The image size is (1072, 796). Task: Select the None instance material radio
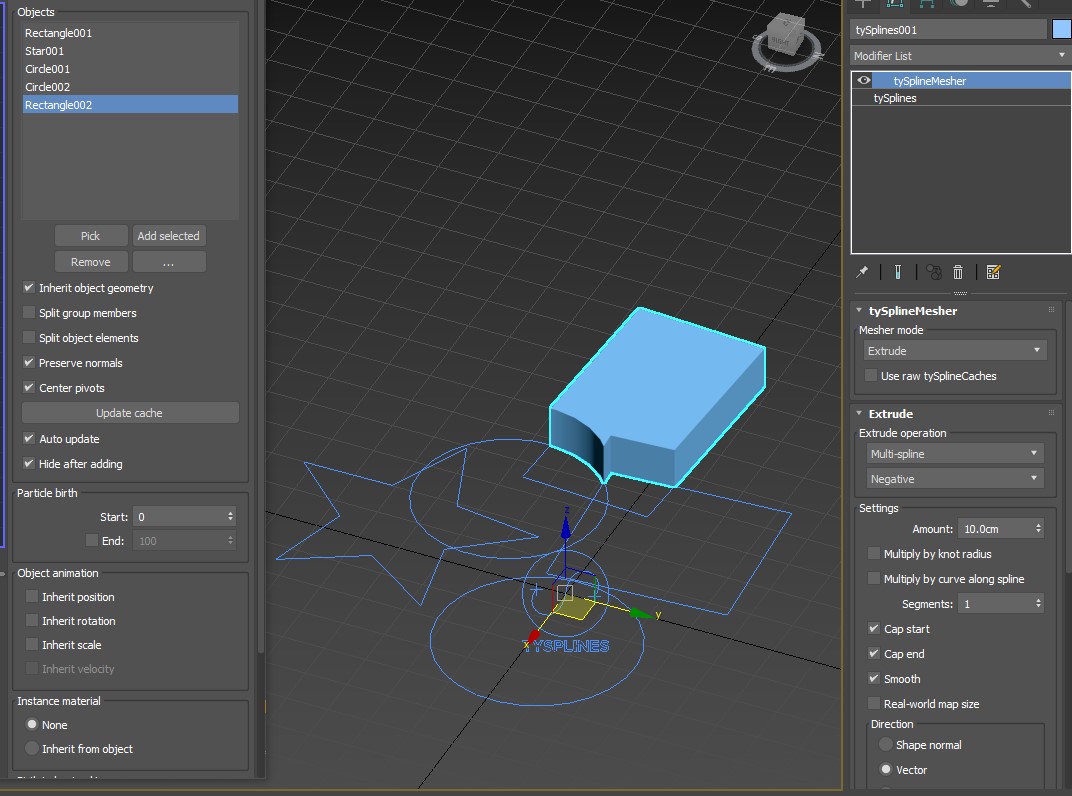tap(31, 724)
